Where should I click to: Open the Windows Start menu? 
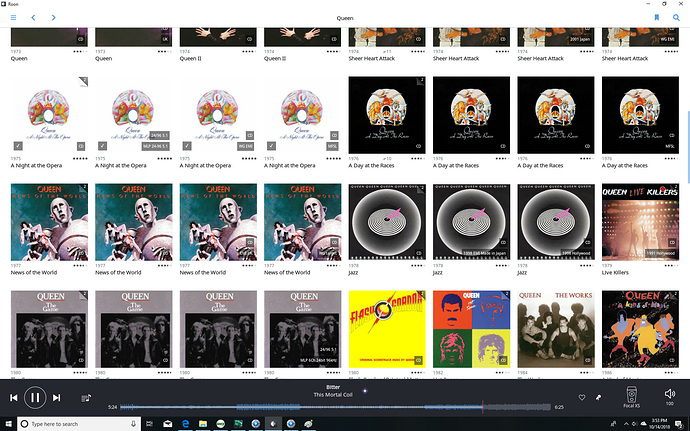pyautogui.click(x=8, y=424)
